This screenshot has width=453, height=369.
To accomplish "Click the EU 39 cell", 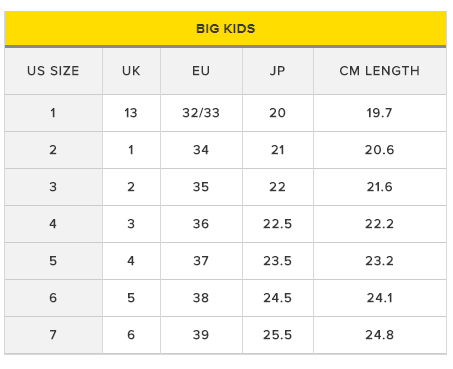I will [x=201, y=335].
